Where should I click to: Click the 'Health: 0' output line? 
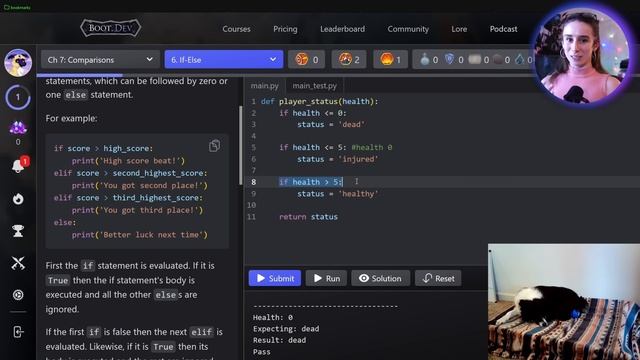(273, 317)
